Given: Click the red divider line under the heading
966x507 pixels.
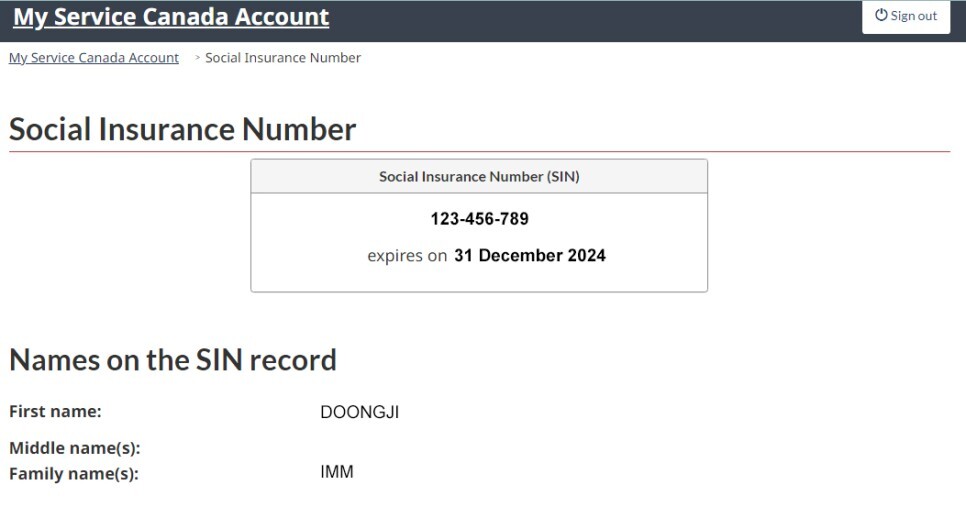Looking at the screenshot, I should (x=600, y=152).
